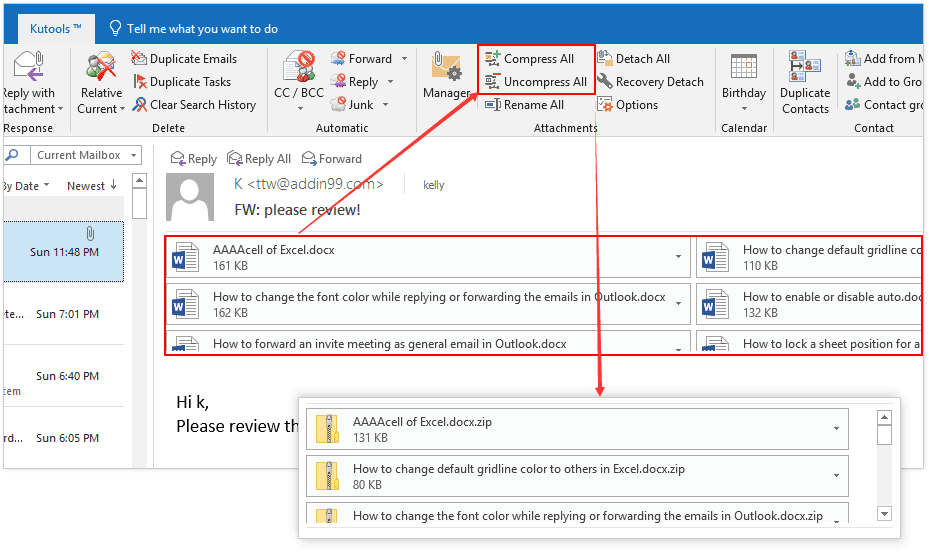This screenshot has width=929, height=556.
Task: Click sender K <ttw@addin99.com>
Action: pyautogui.click(x=309, y=184)
